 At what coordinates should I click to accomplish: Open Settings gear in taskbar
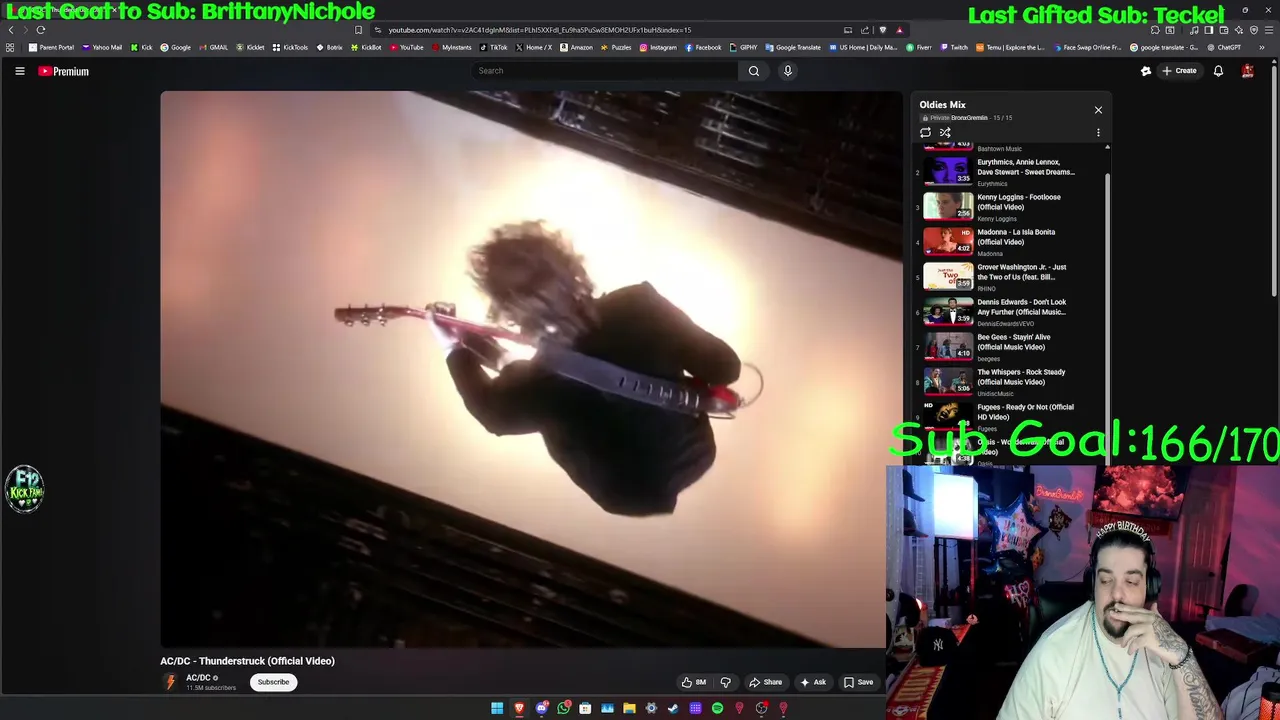point(651,708)
